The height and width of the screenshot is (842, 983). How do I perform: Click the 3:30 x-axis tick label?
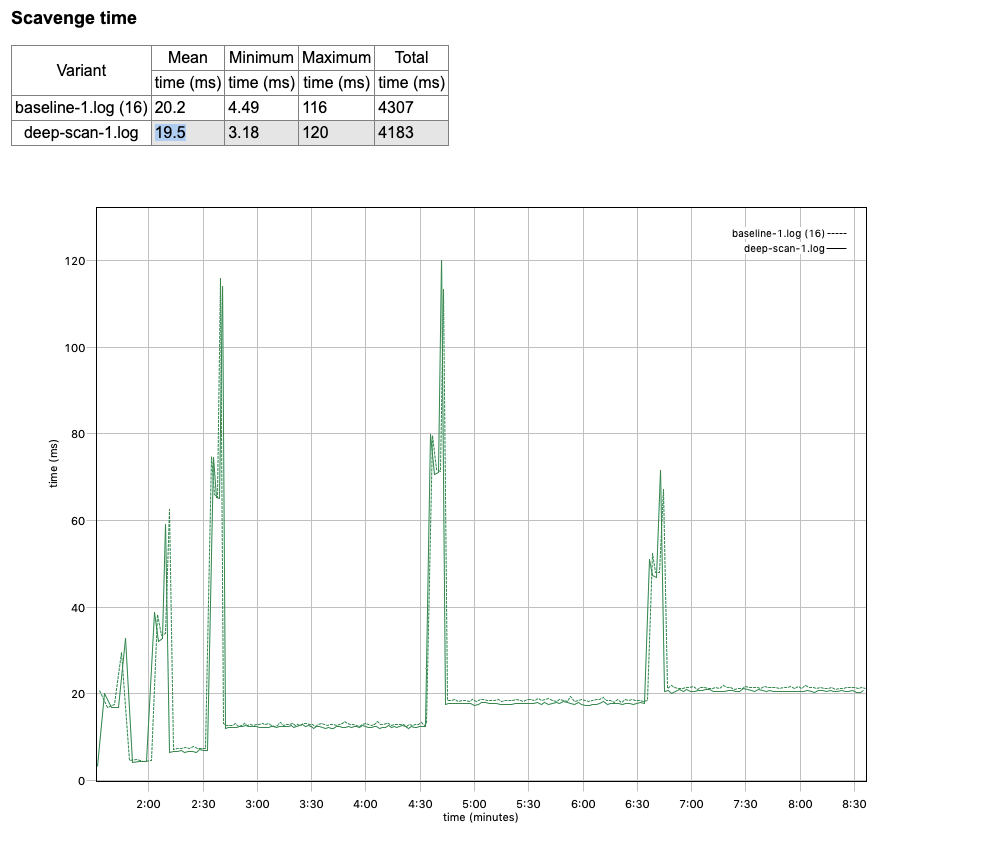(x=312, y=804)
